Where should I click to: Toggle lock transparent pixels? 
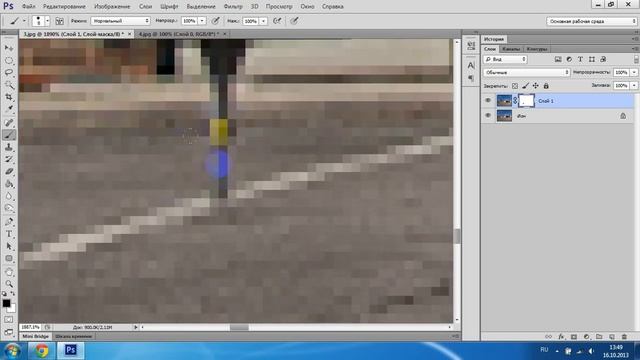tap(515, 86)
